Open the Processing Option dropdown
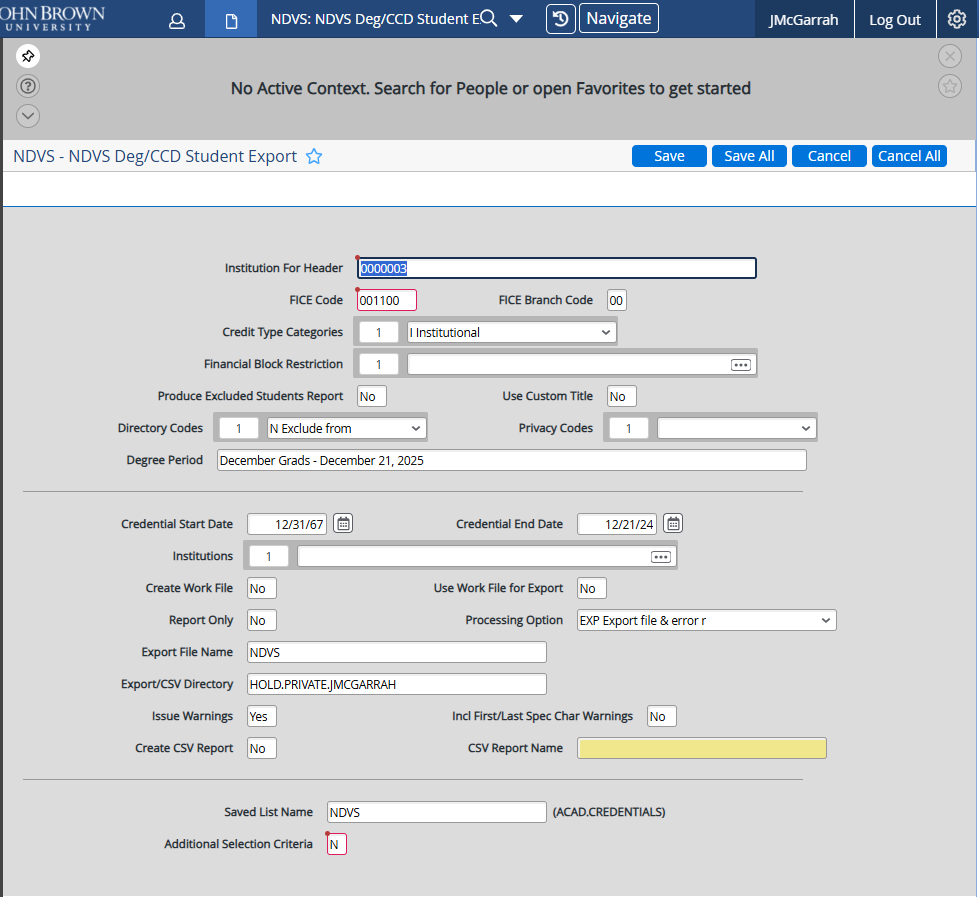Viewport: 979px width, 897px height. pyautogui.click(x=706, y=620)
